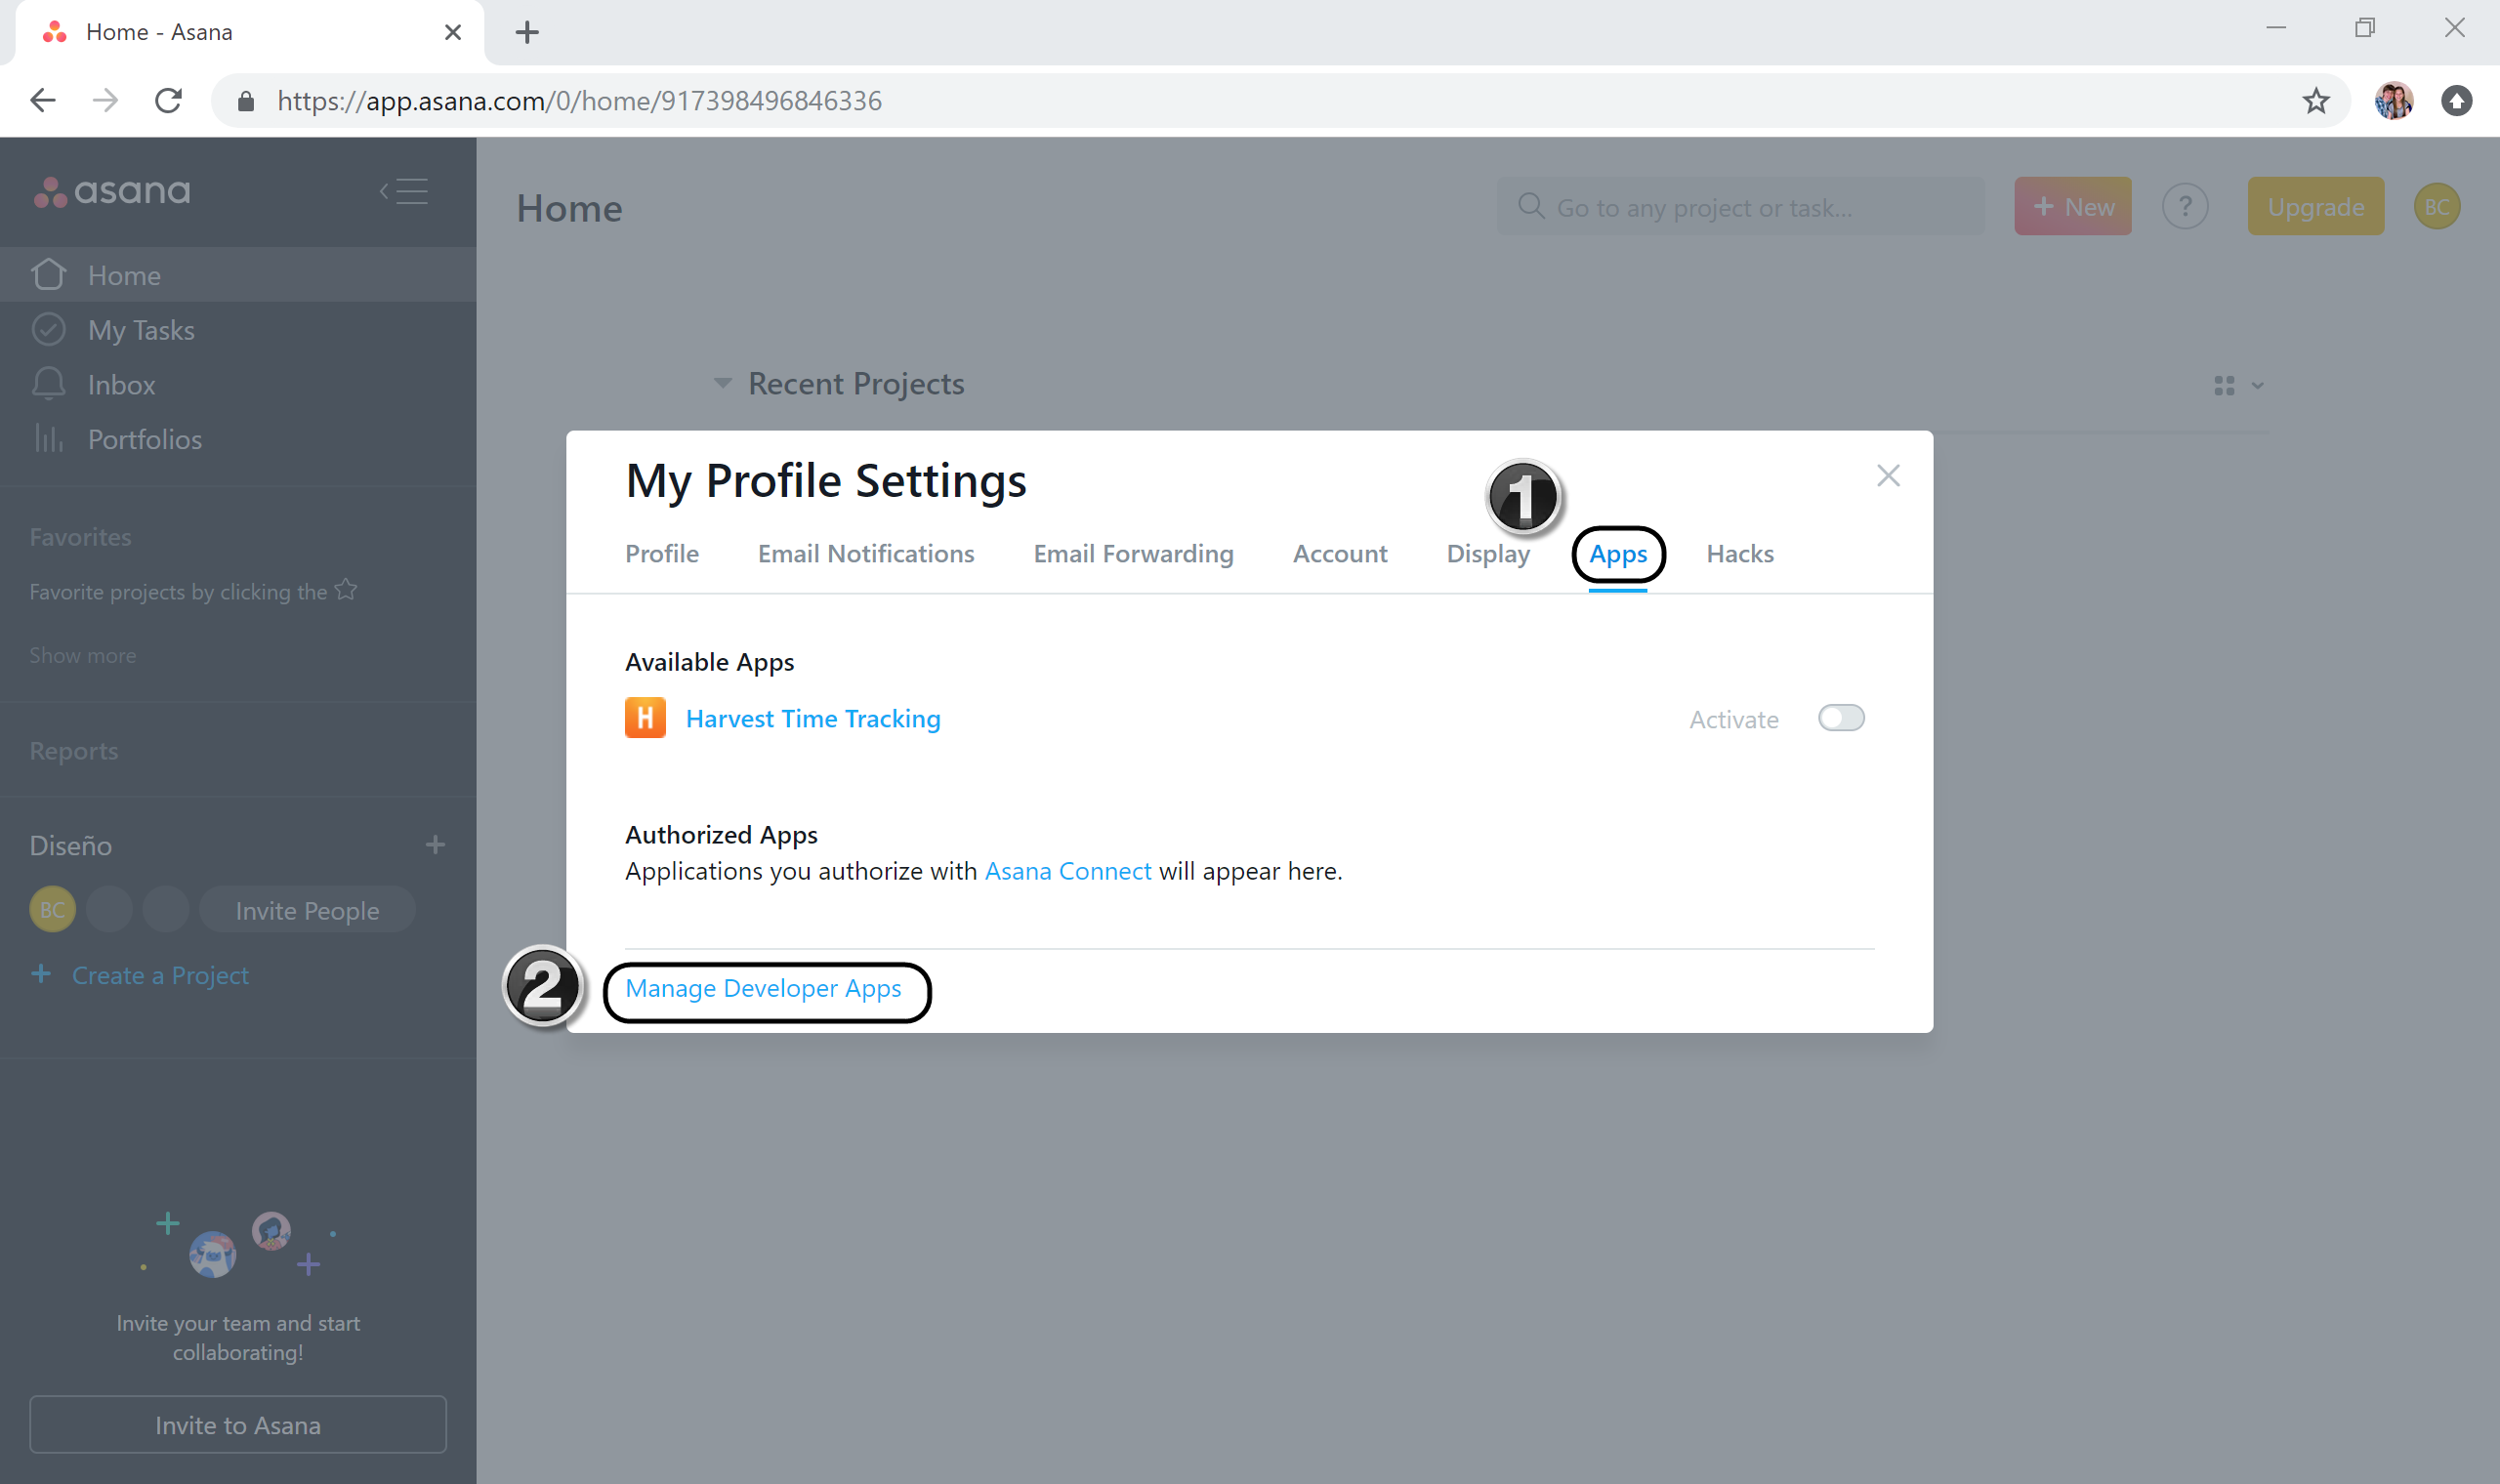Switch to the Profile tab
Image resolution: width=2500 pixels, height=1484 pixels.
(662, 554)
